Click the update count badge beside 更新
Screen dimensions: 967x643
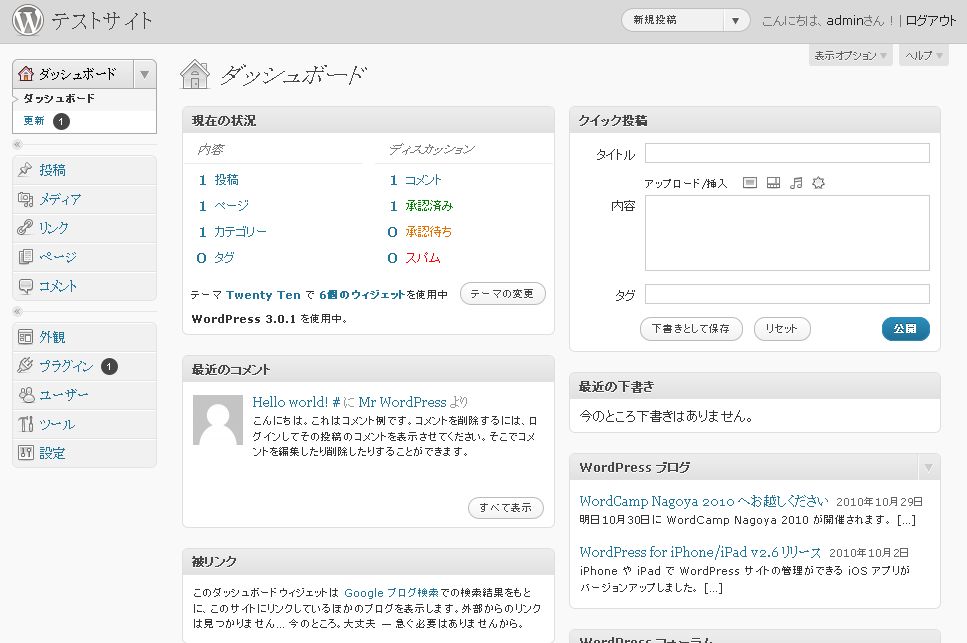[61, 121]
